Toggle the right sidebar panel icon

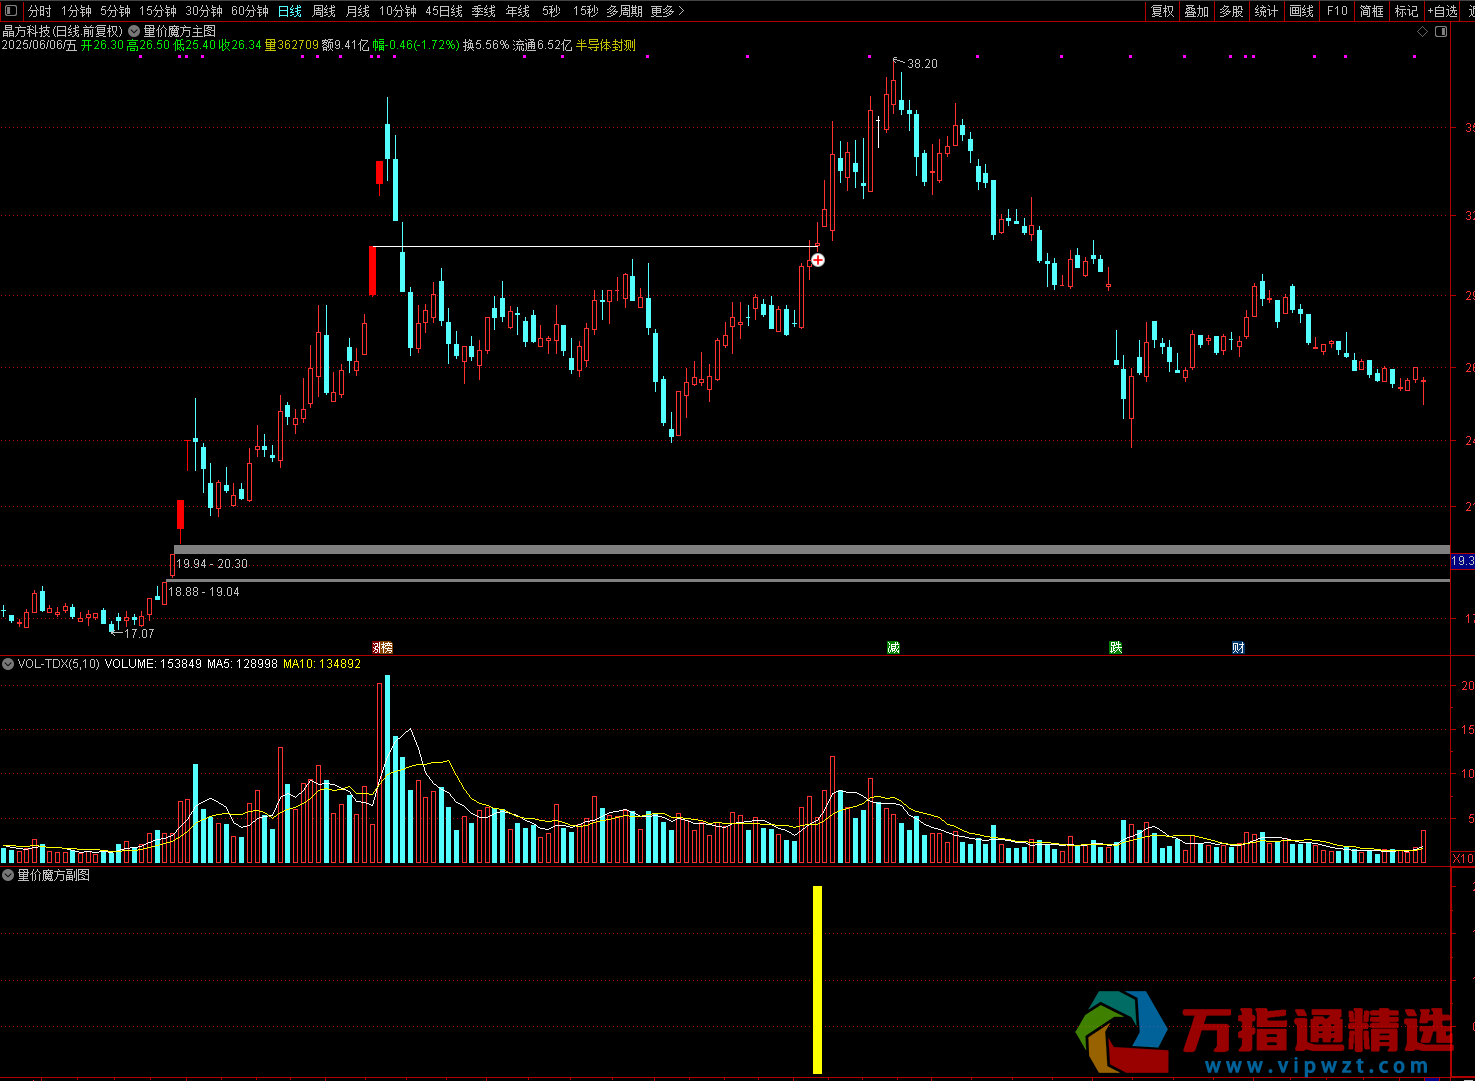[x=1441, y=32]
